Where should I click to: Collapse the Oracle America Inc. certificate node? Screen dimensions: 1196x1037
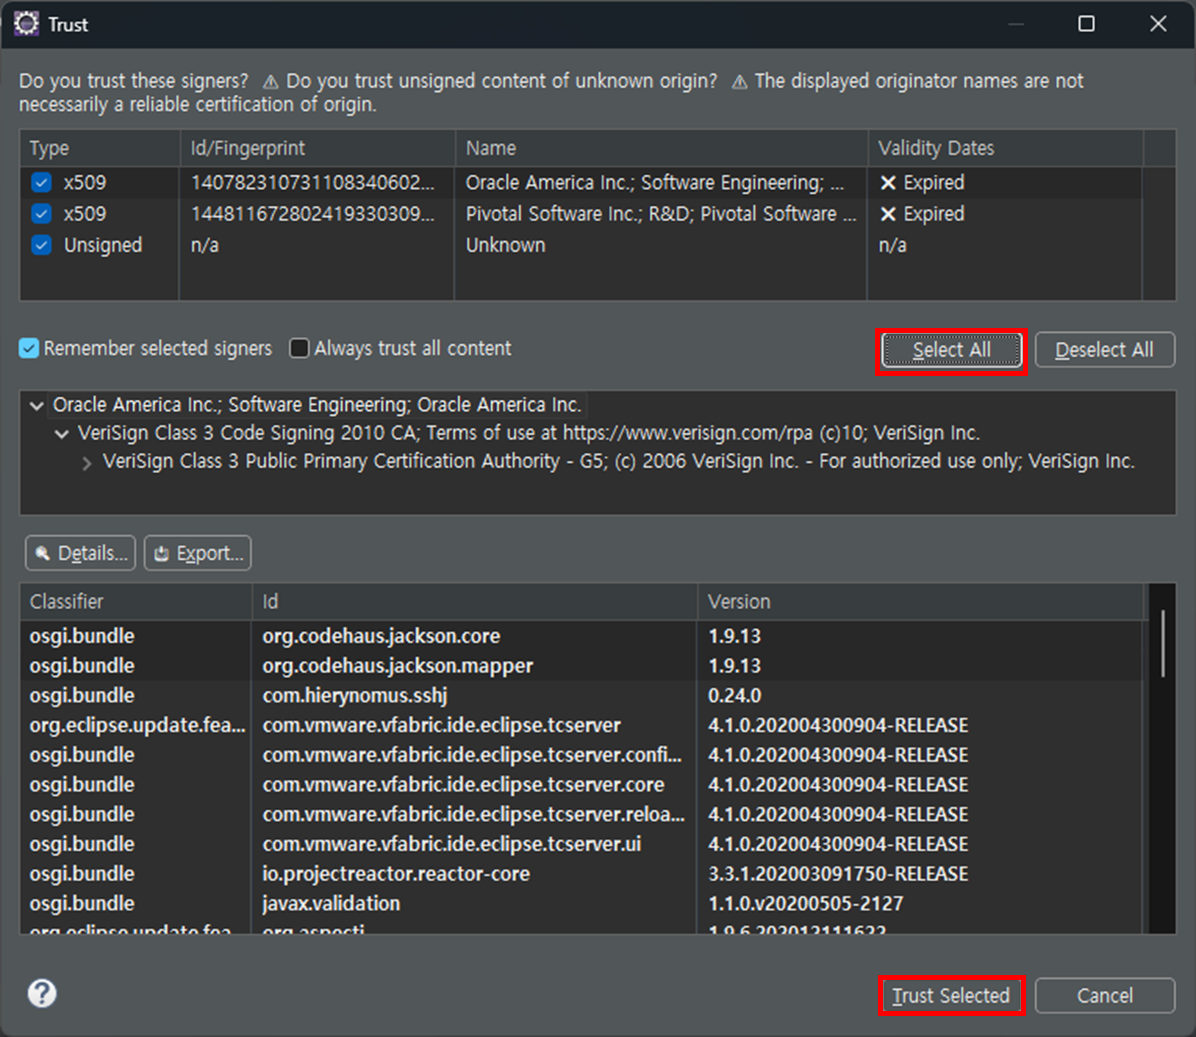(x=37, y=406)
